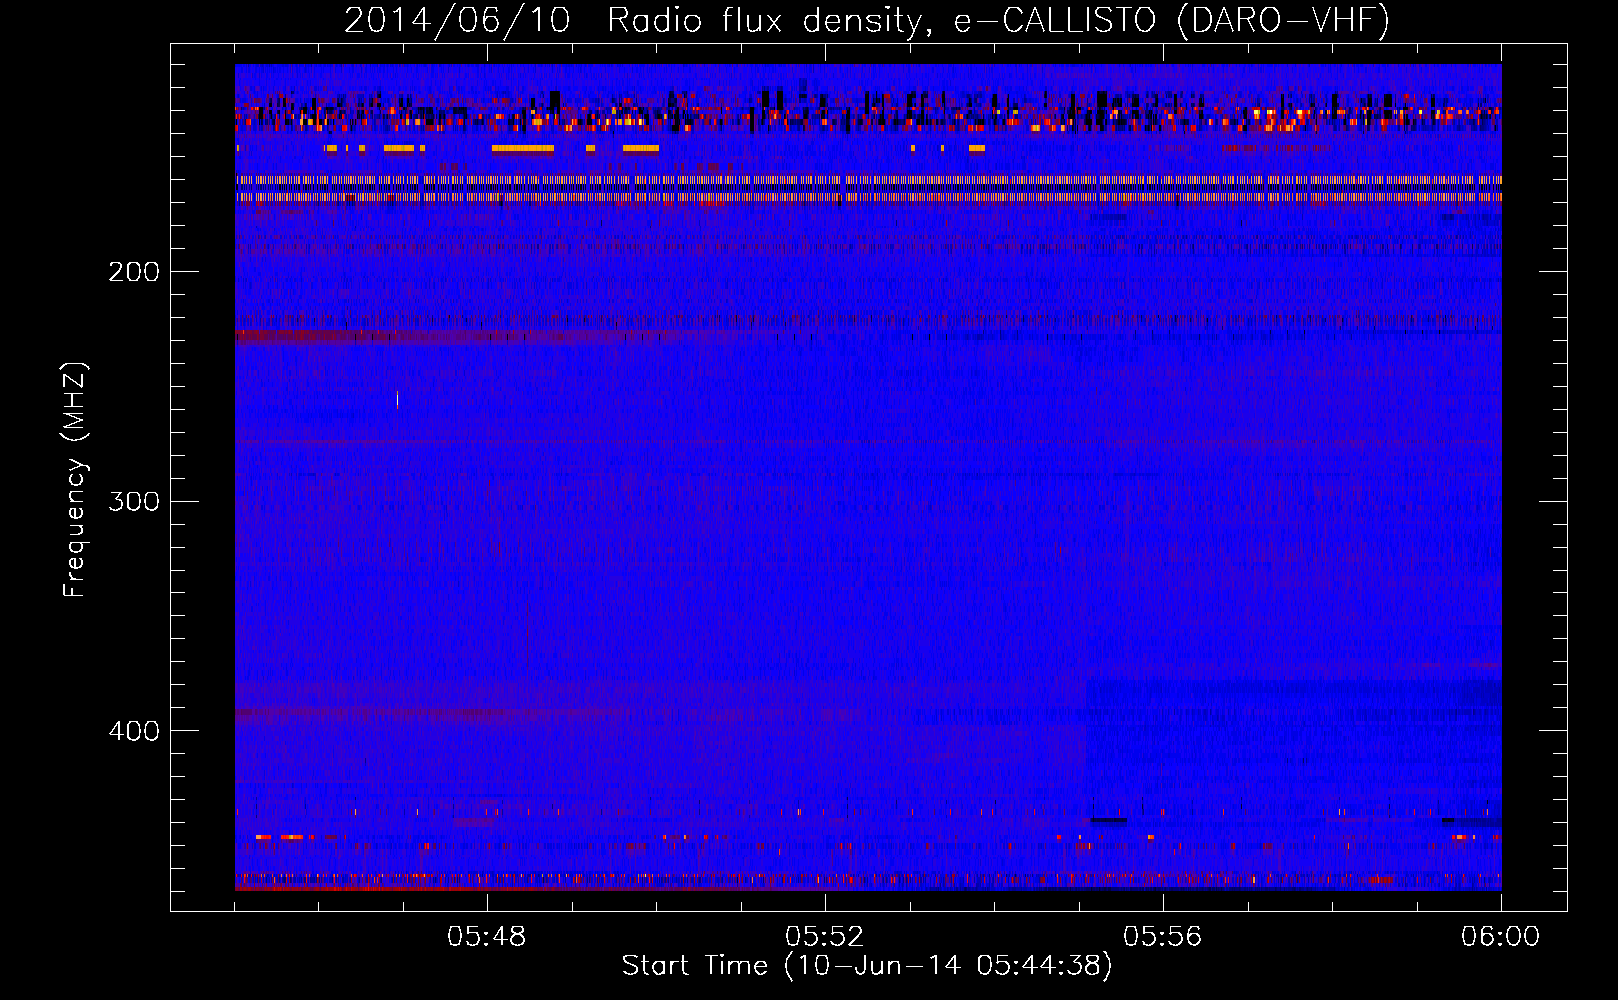The height and width of the screenshot is (1000, 1618).
Task: Select the 06:00 time tick label
Action: coord(1500,936)
